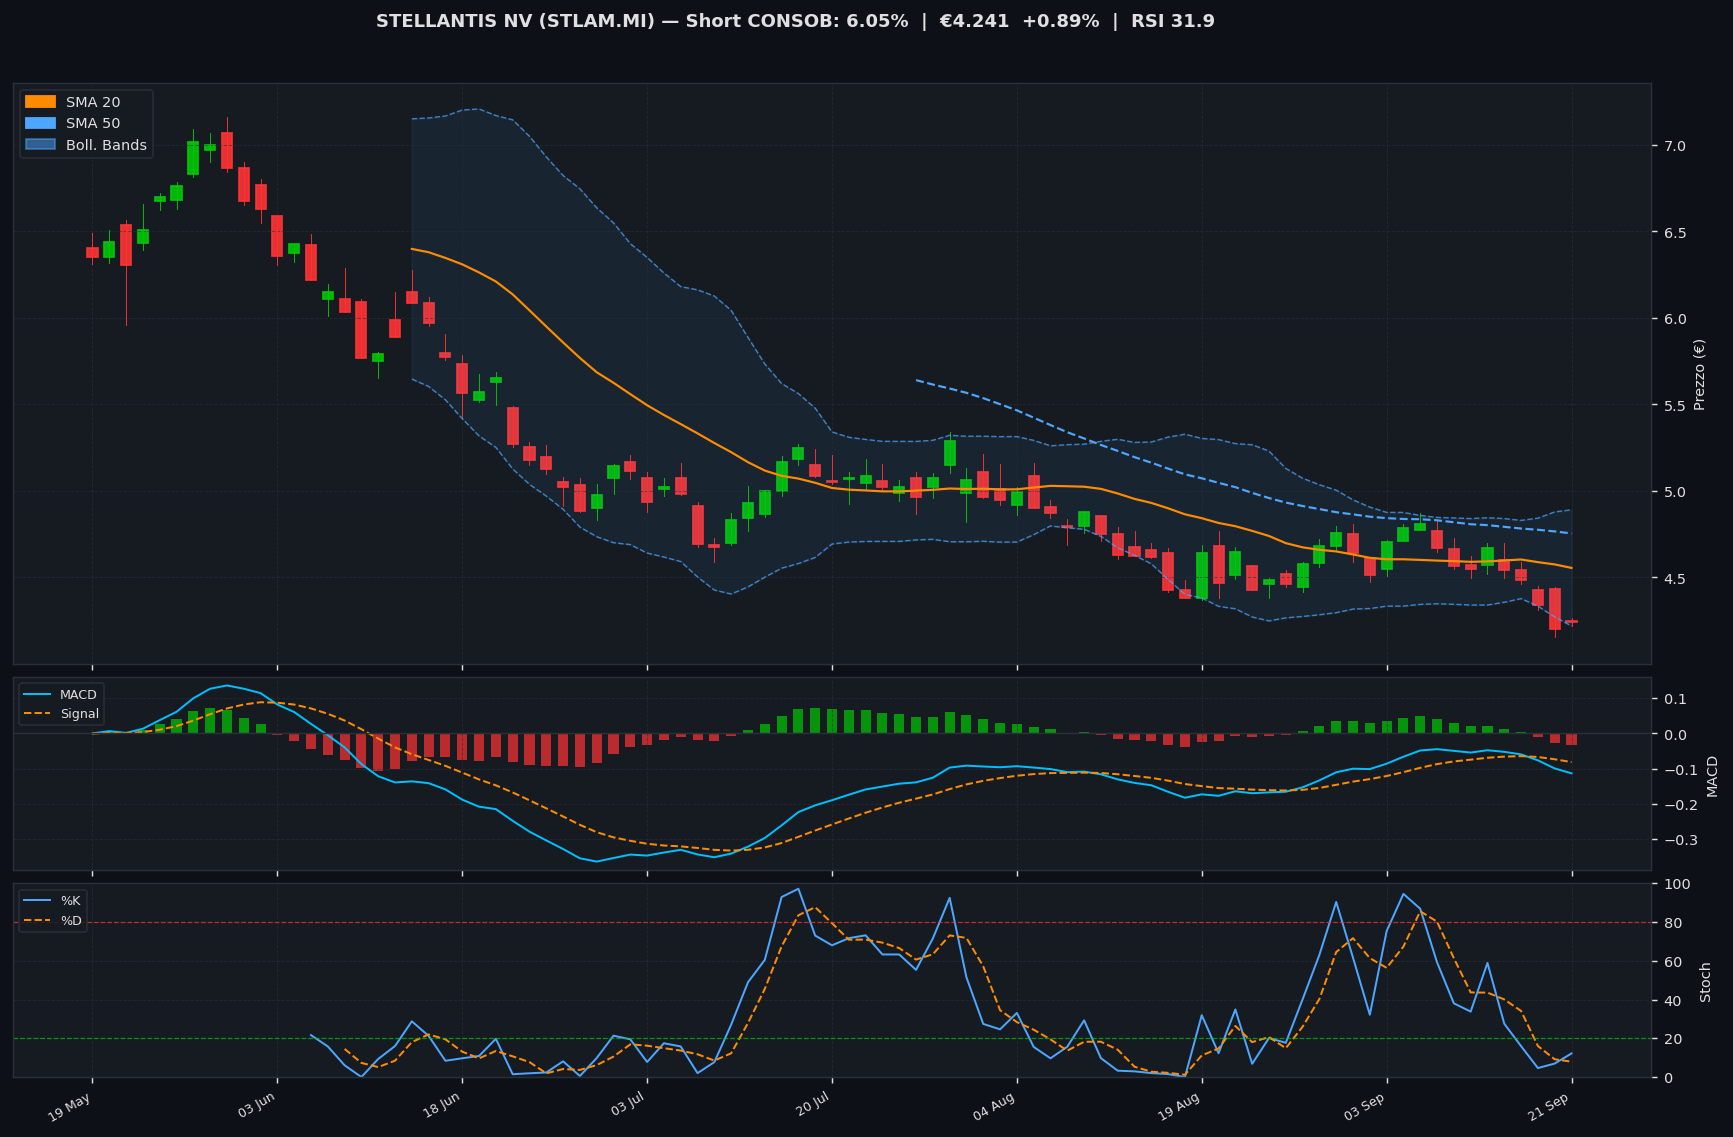1733x1137 pixels.
Task: Click the 20 stochastic axis tick
Action: click(x=1671, y=1039)
